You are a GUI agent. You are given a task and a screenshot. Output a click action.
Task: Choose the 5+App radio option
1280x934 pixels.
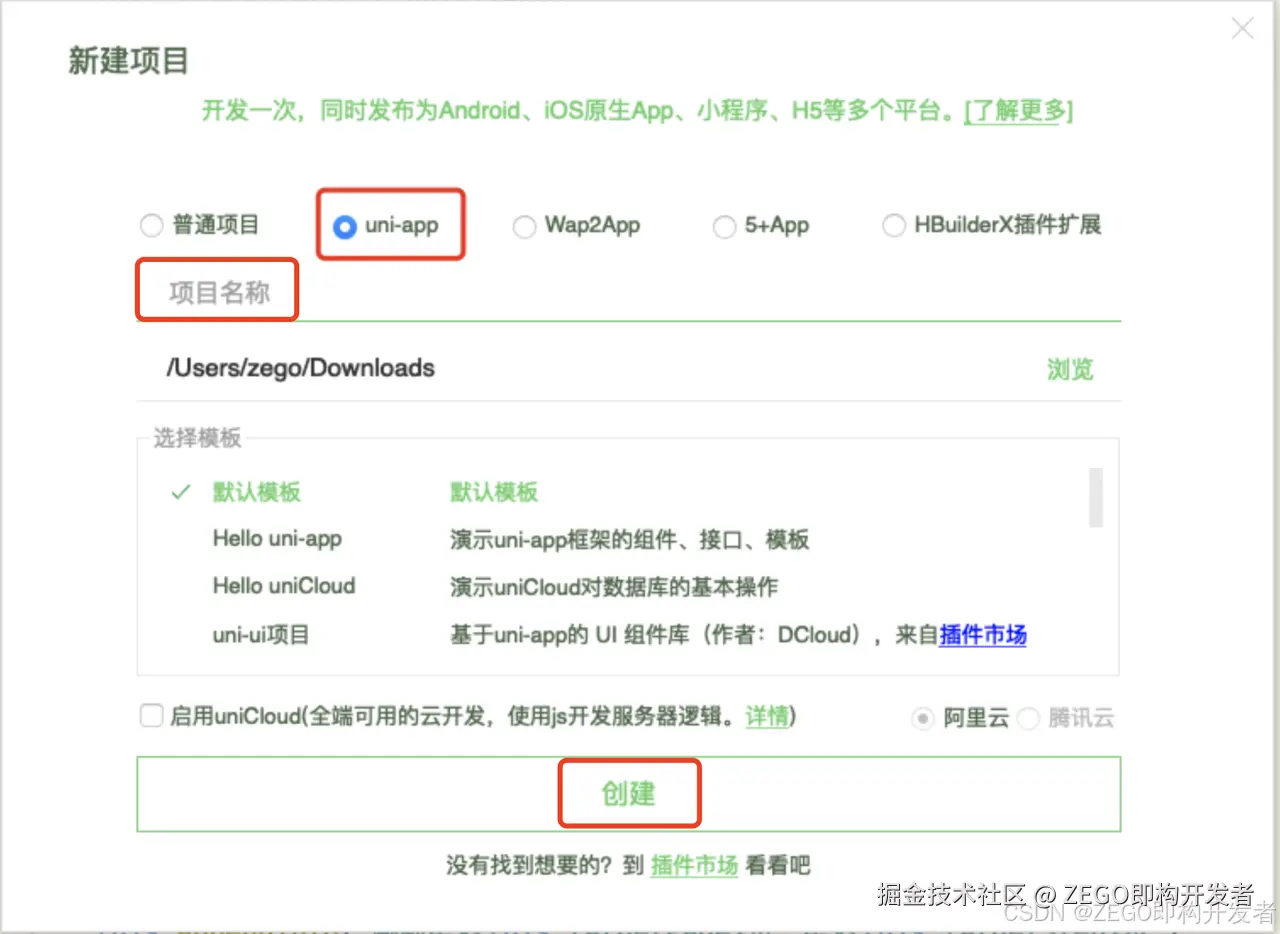pyautogui.click(x=724, y=227)
